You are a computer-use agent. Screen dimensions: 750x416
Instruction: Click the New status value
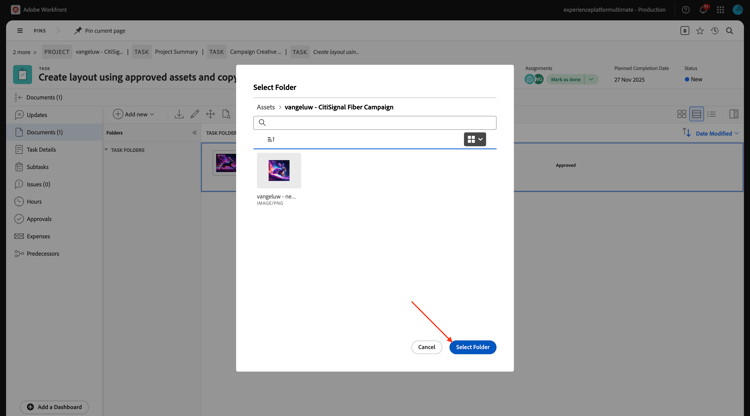(x=693, y=79)
